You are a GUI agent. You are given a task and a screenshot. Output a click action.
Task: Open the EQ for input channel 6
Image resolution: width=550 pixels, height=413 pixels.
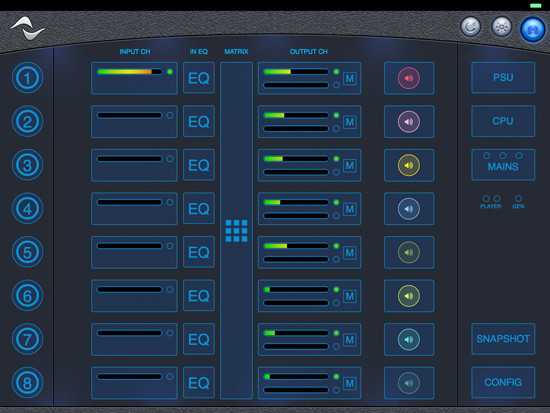(x=199, y=295)
